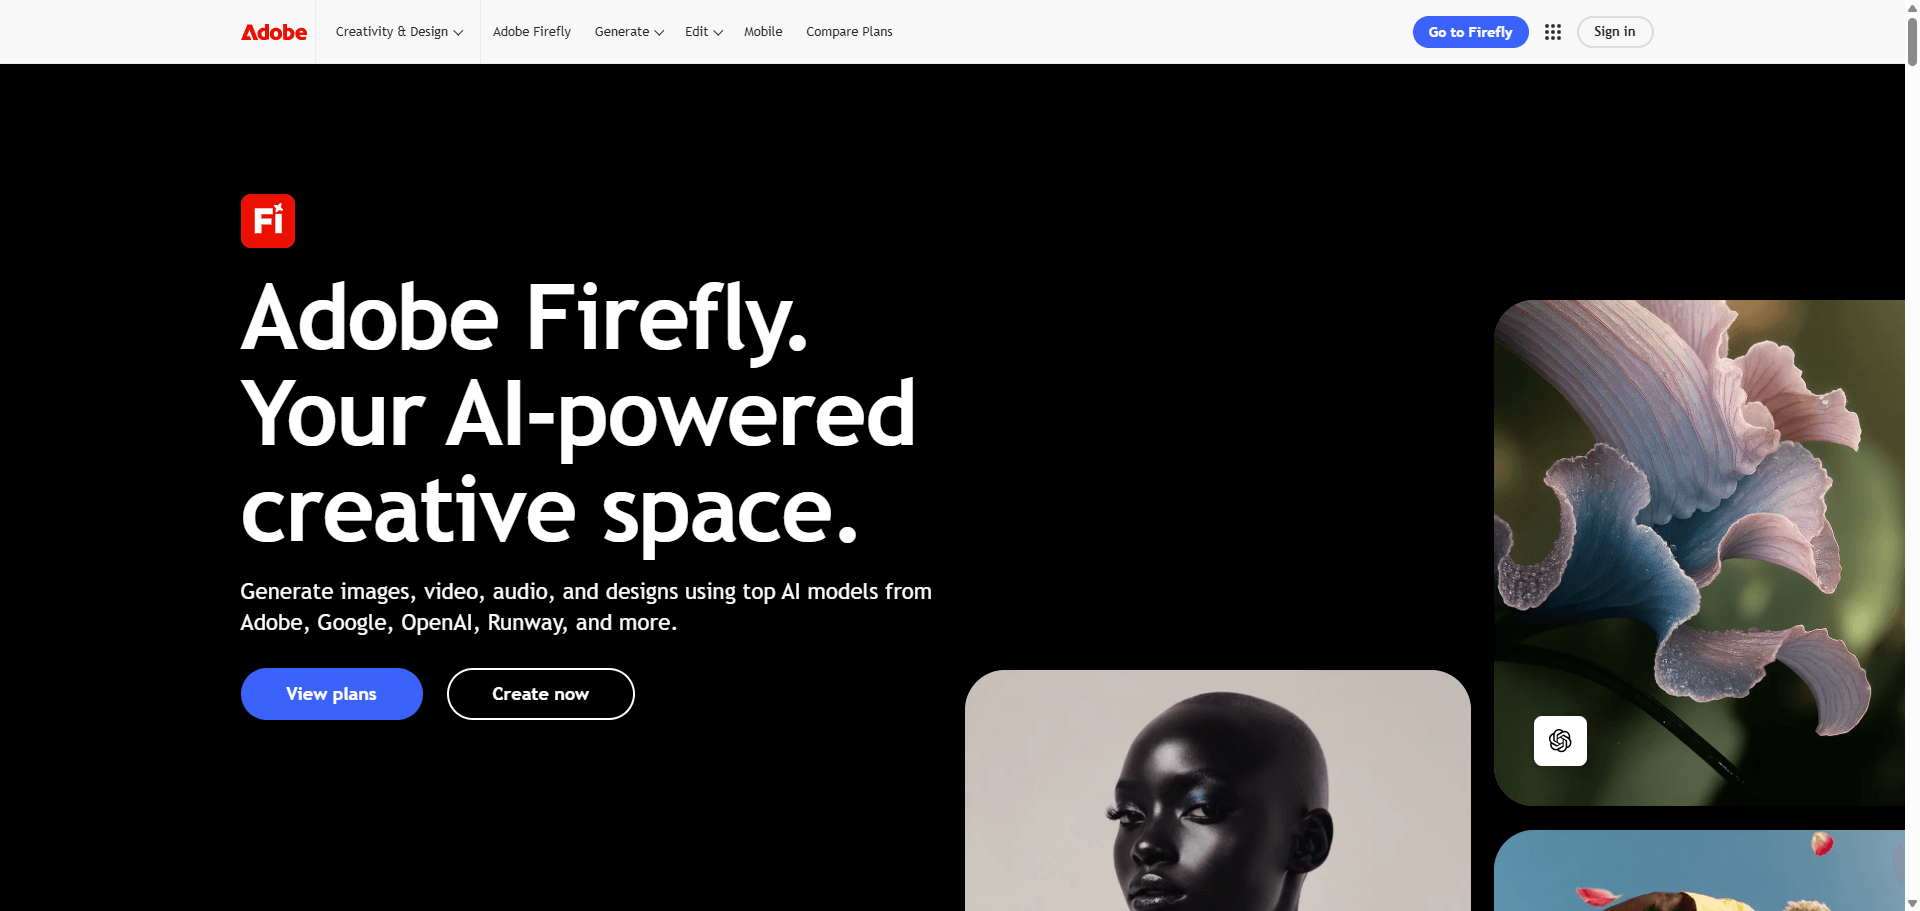Screen dimensions: 1920x911
Task: Go to the Mobile nav item
Action: (x=763, y=32)
